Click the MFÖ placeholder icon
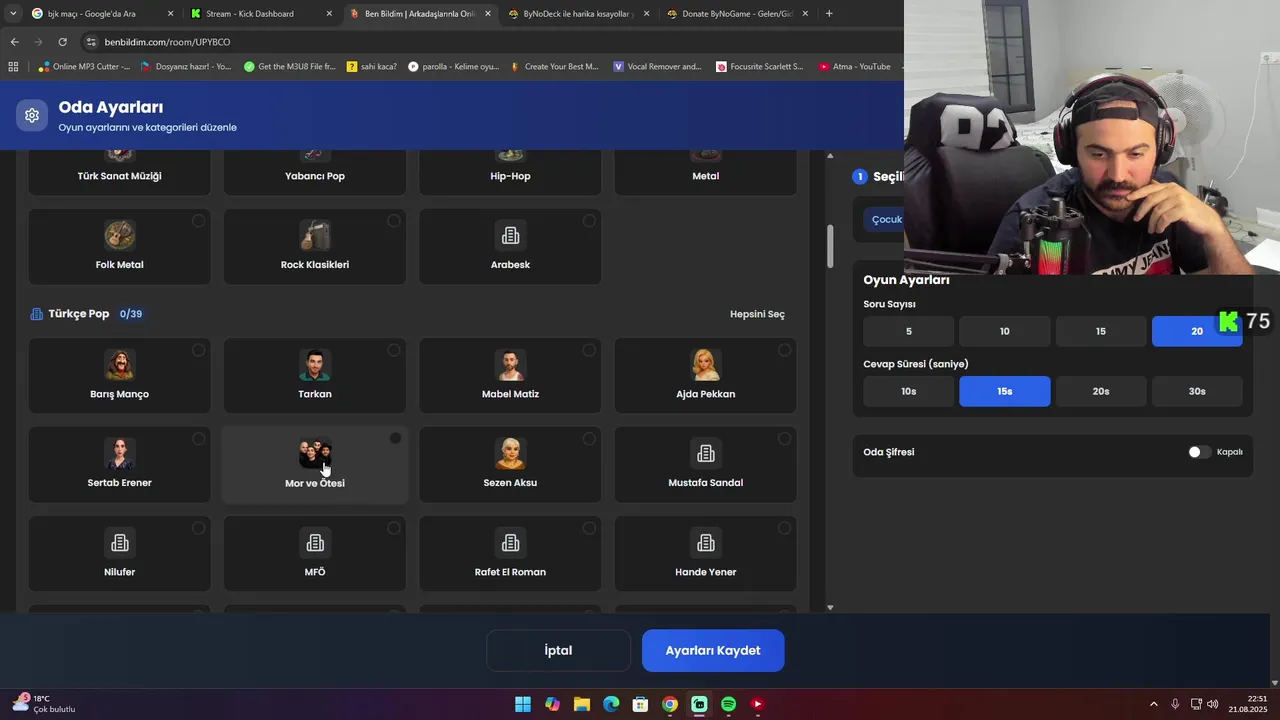The image size is (1280, 720). [315, 543]
